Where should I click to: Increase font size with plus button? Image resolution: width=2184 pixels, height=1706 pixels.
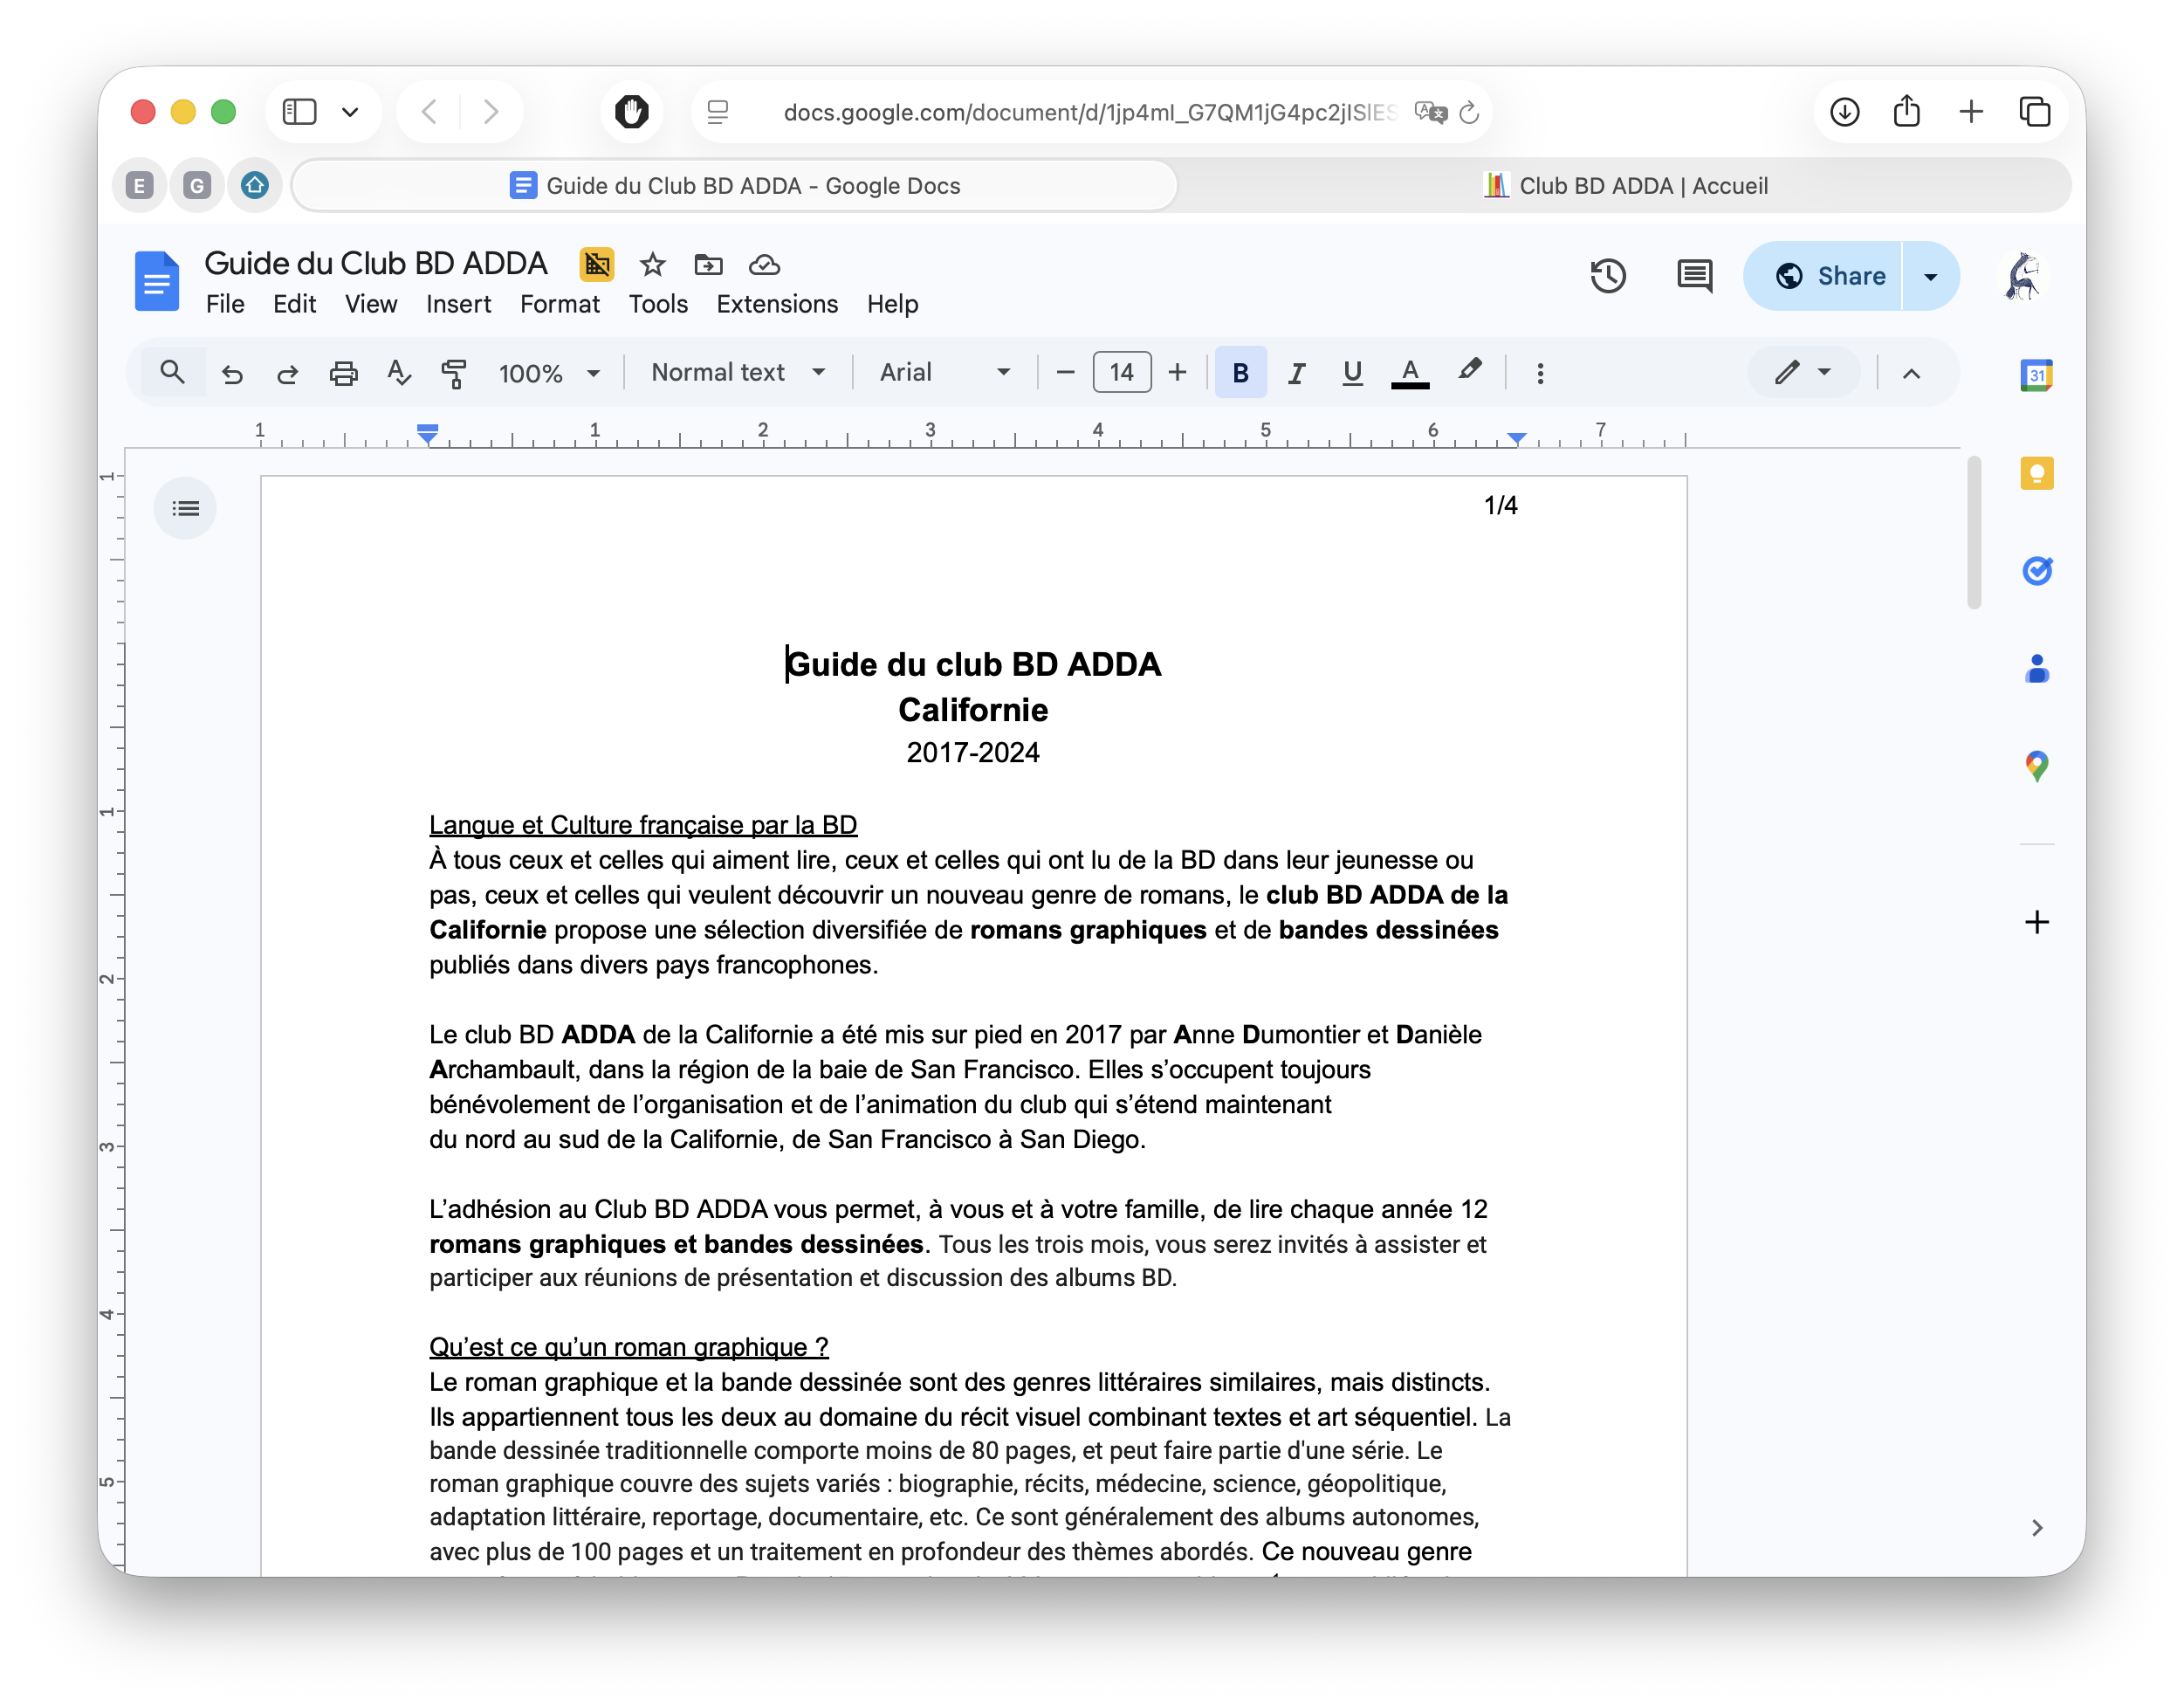1177,373
